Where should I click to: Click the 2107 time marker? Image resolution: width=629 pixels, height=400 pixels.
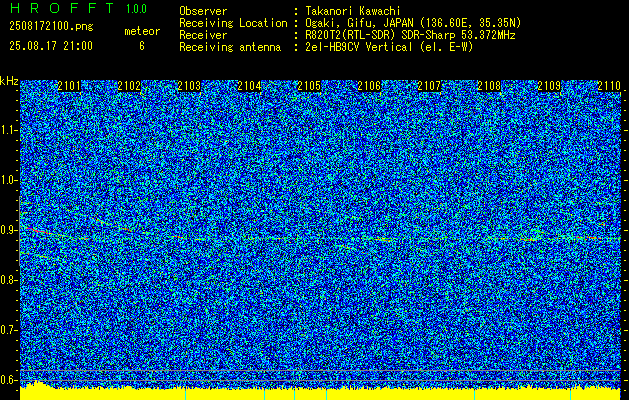[x=429, y=86]
